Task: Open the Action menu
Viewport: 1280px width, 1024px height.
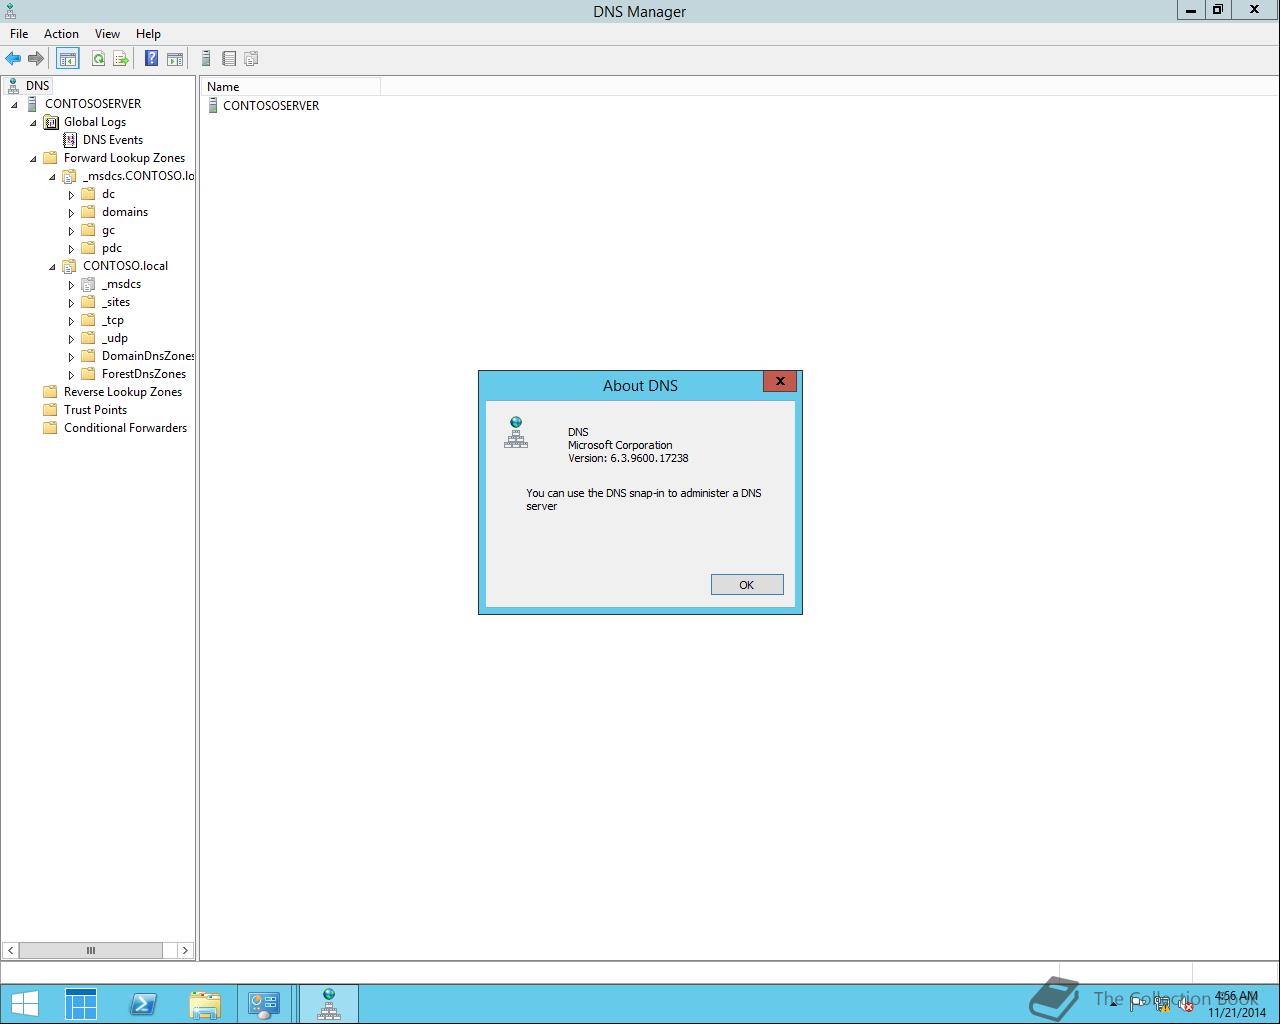Action: [61, 34]
